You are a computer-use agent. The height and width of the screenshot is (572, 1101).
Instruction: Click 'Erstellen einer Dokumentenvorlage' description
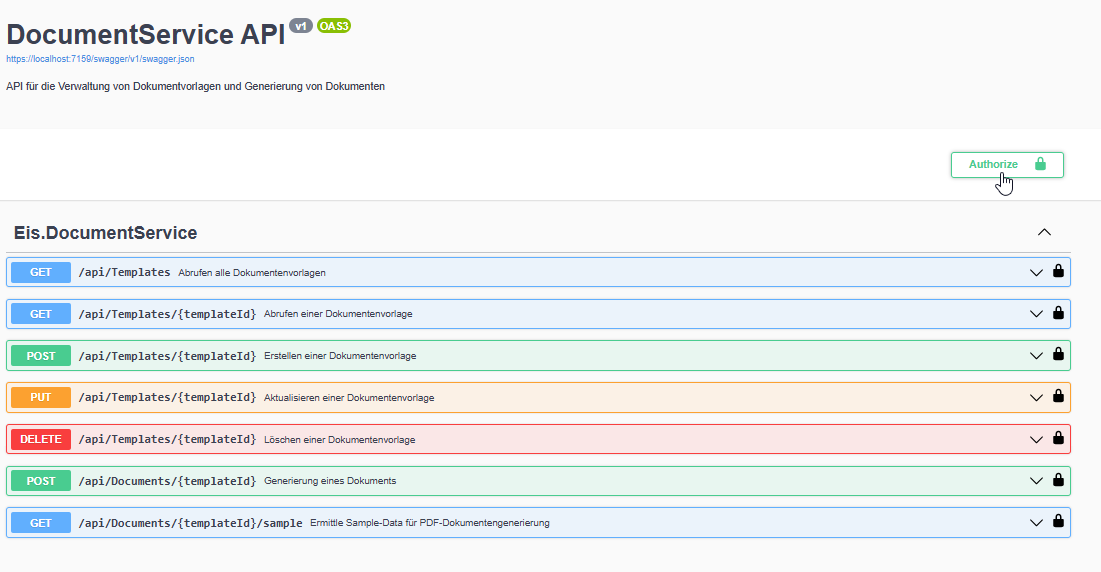[x=340, y=356]
